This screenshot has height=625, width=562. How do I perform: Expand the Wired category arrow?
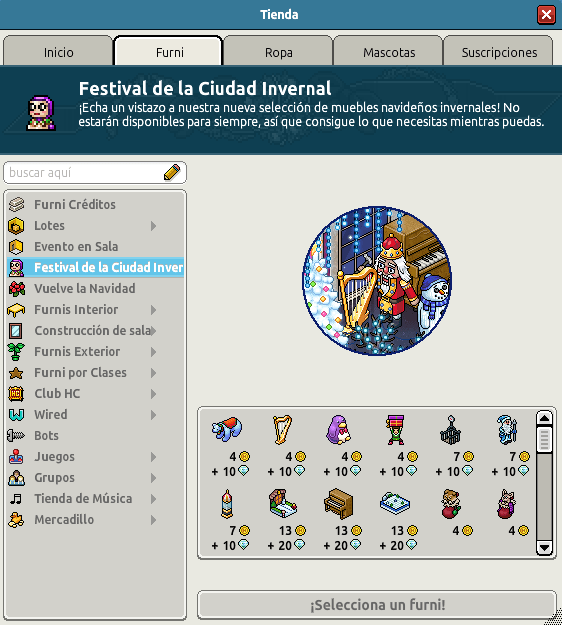tap(153, 415)
